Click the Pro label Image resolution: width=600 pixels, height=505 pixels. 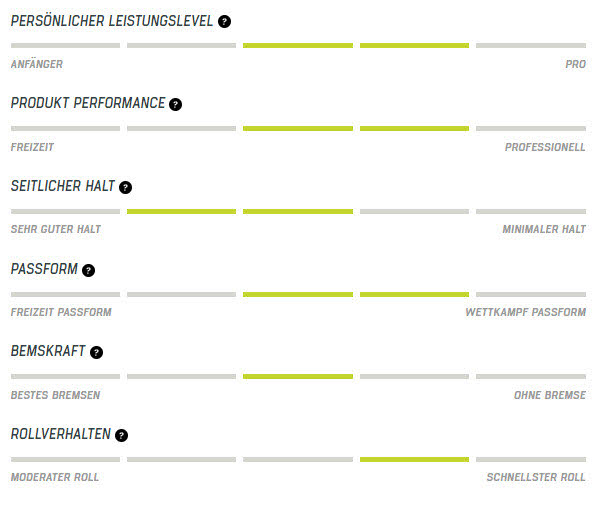(575, 64)
